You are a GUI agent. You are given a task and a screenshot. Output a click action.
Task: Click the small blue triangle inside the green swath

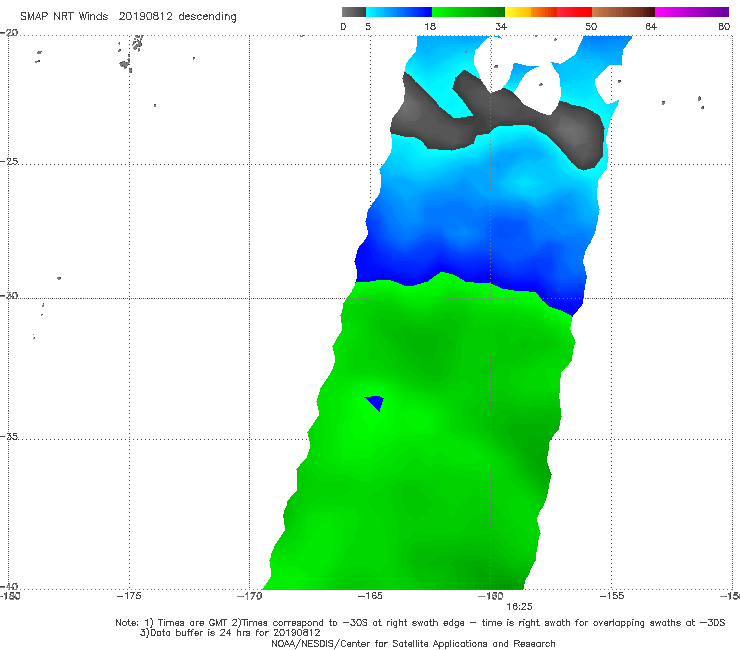[x=376, y=402]
